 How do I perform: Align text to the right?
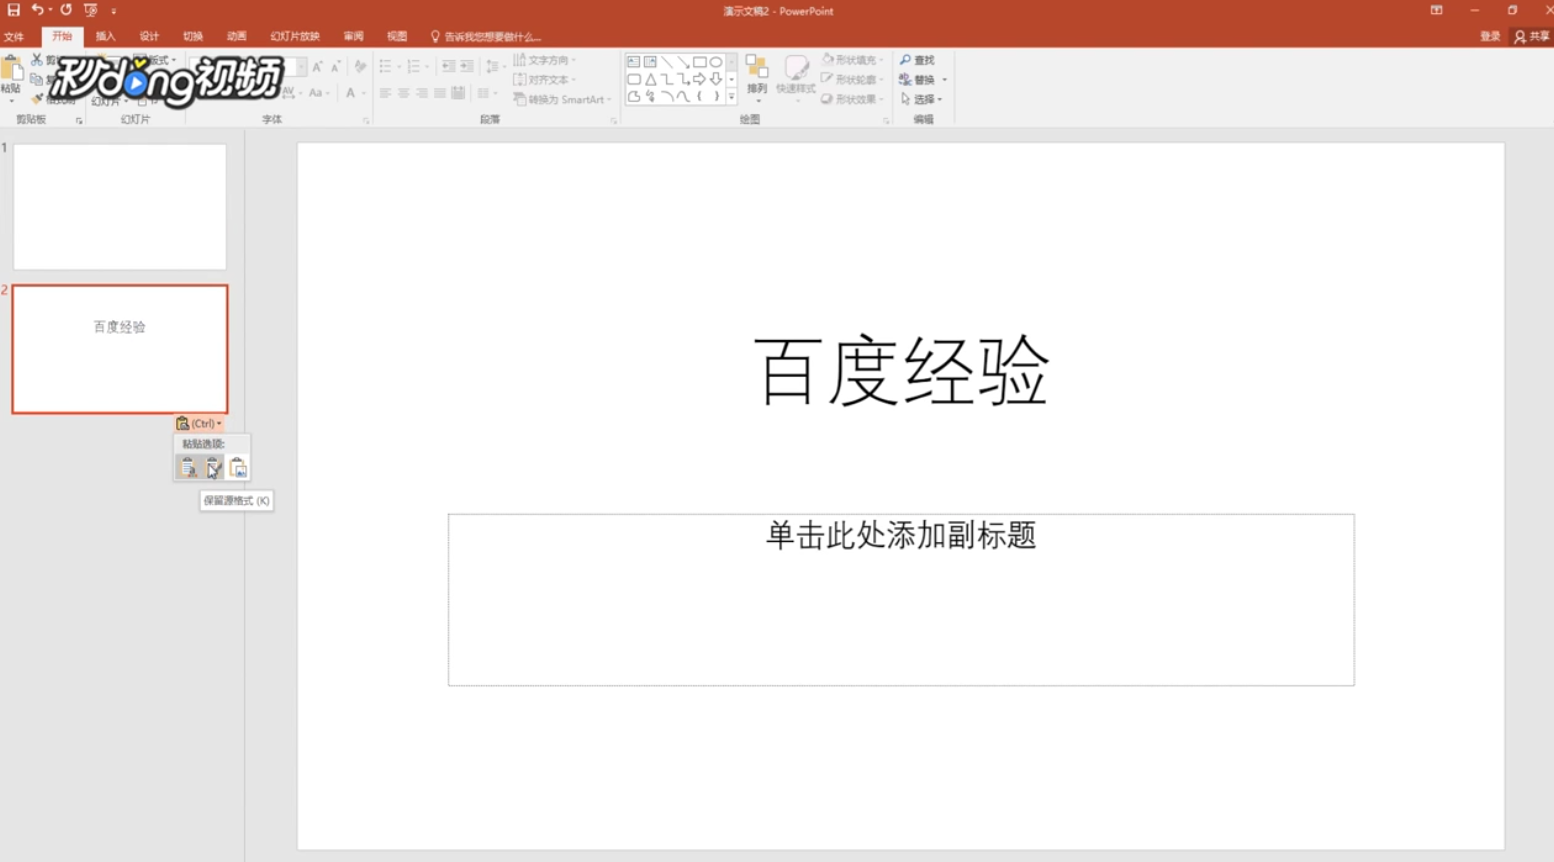click(x=421, y=93)
